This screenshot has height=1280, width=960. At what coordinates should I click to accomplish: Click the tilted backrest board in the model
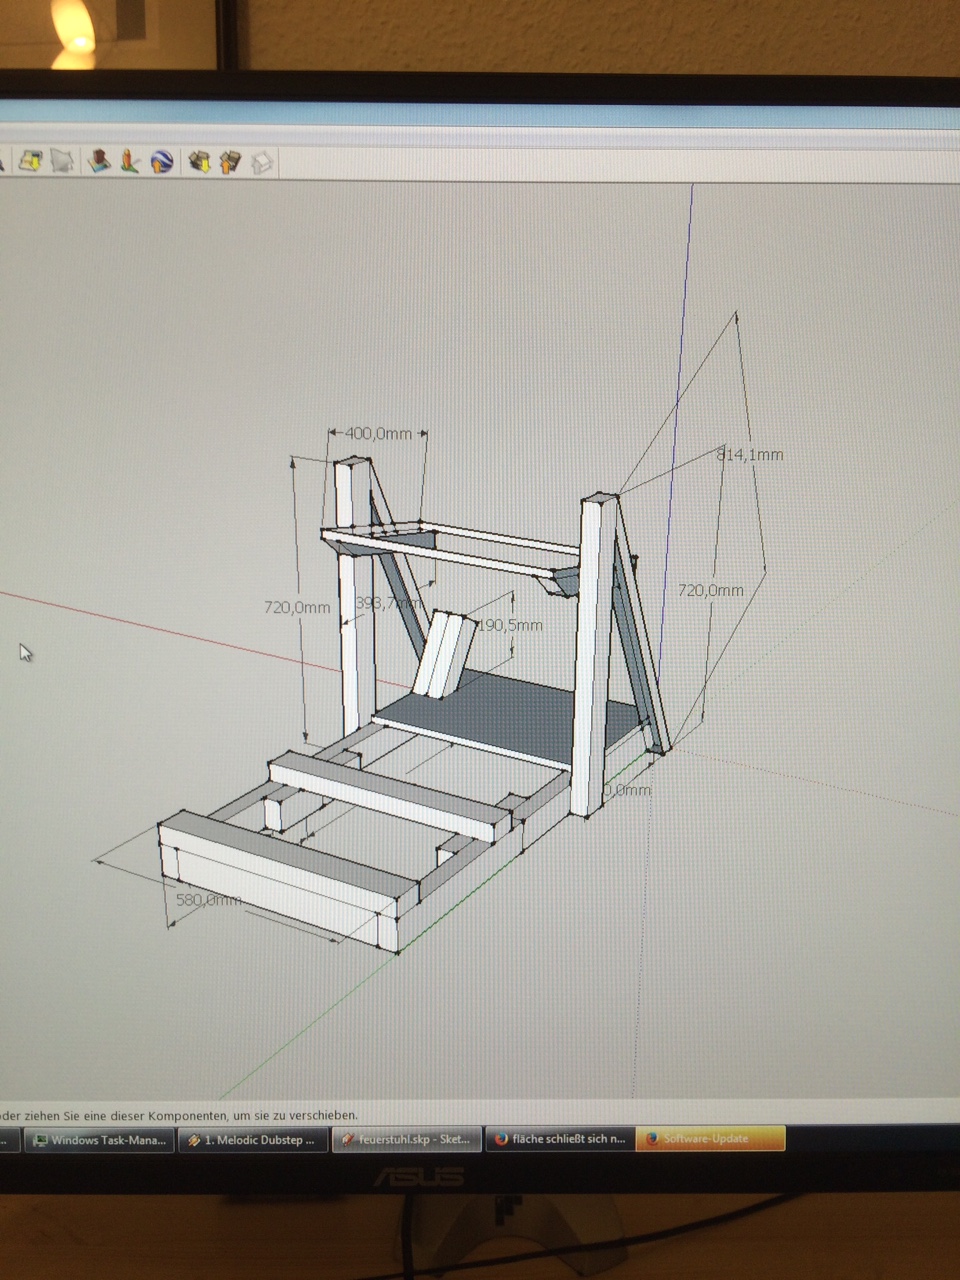(x=445, y=655)
